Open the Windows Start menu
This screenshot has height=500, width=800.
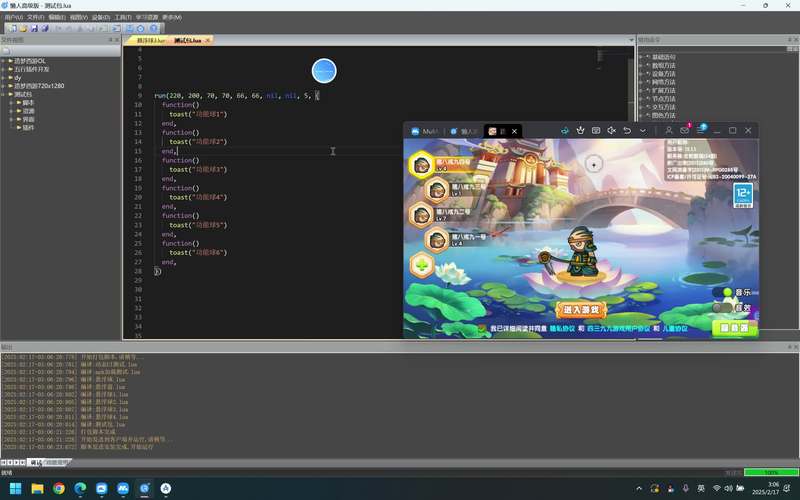tap(15, 488)
